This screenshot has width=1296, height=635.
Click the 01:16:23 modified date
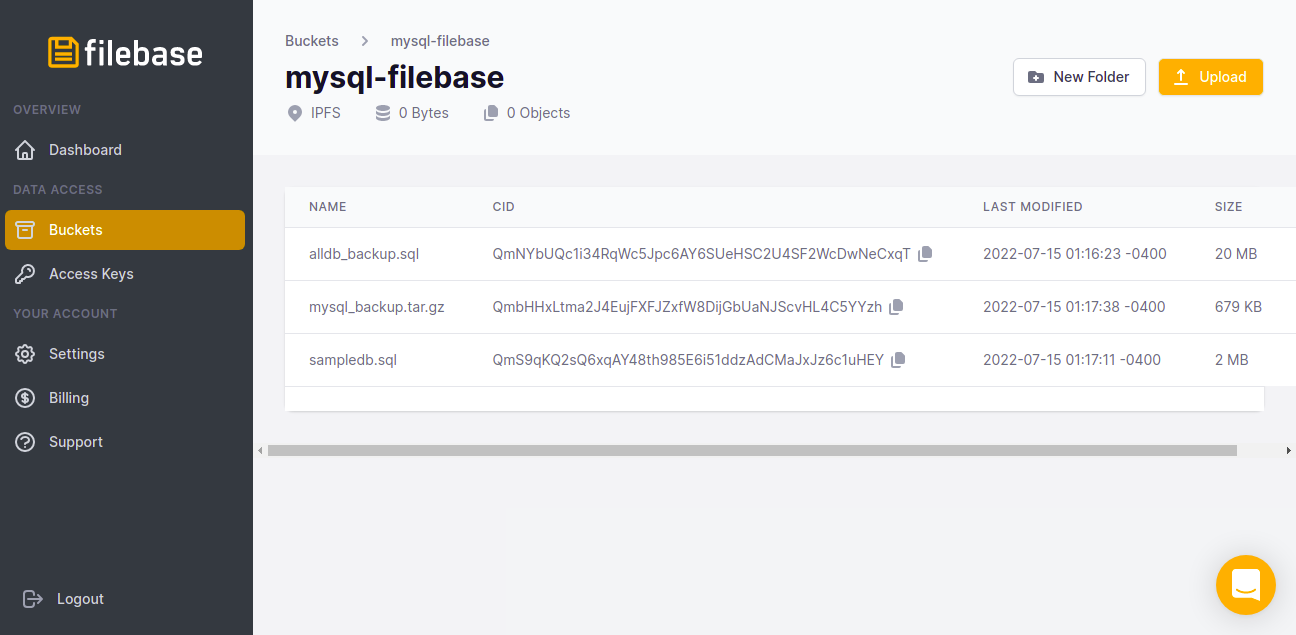pyautogui.click(x=1075, y=254)
